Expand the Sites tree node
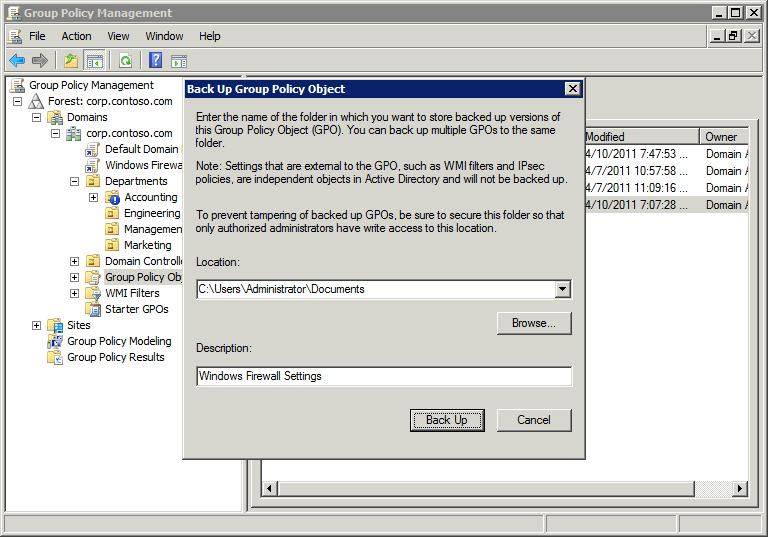The image size is (768, 537). click(36, 325)
